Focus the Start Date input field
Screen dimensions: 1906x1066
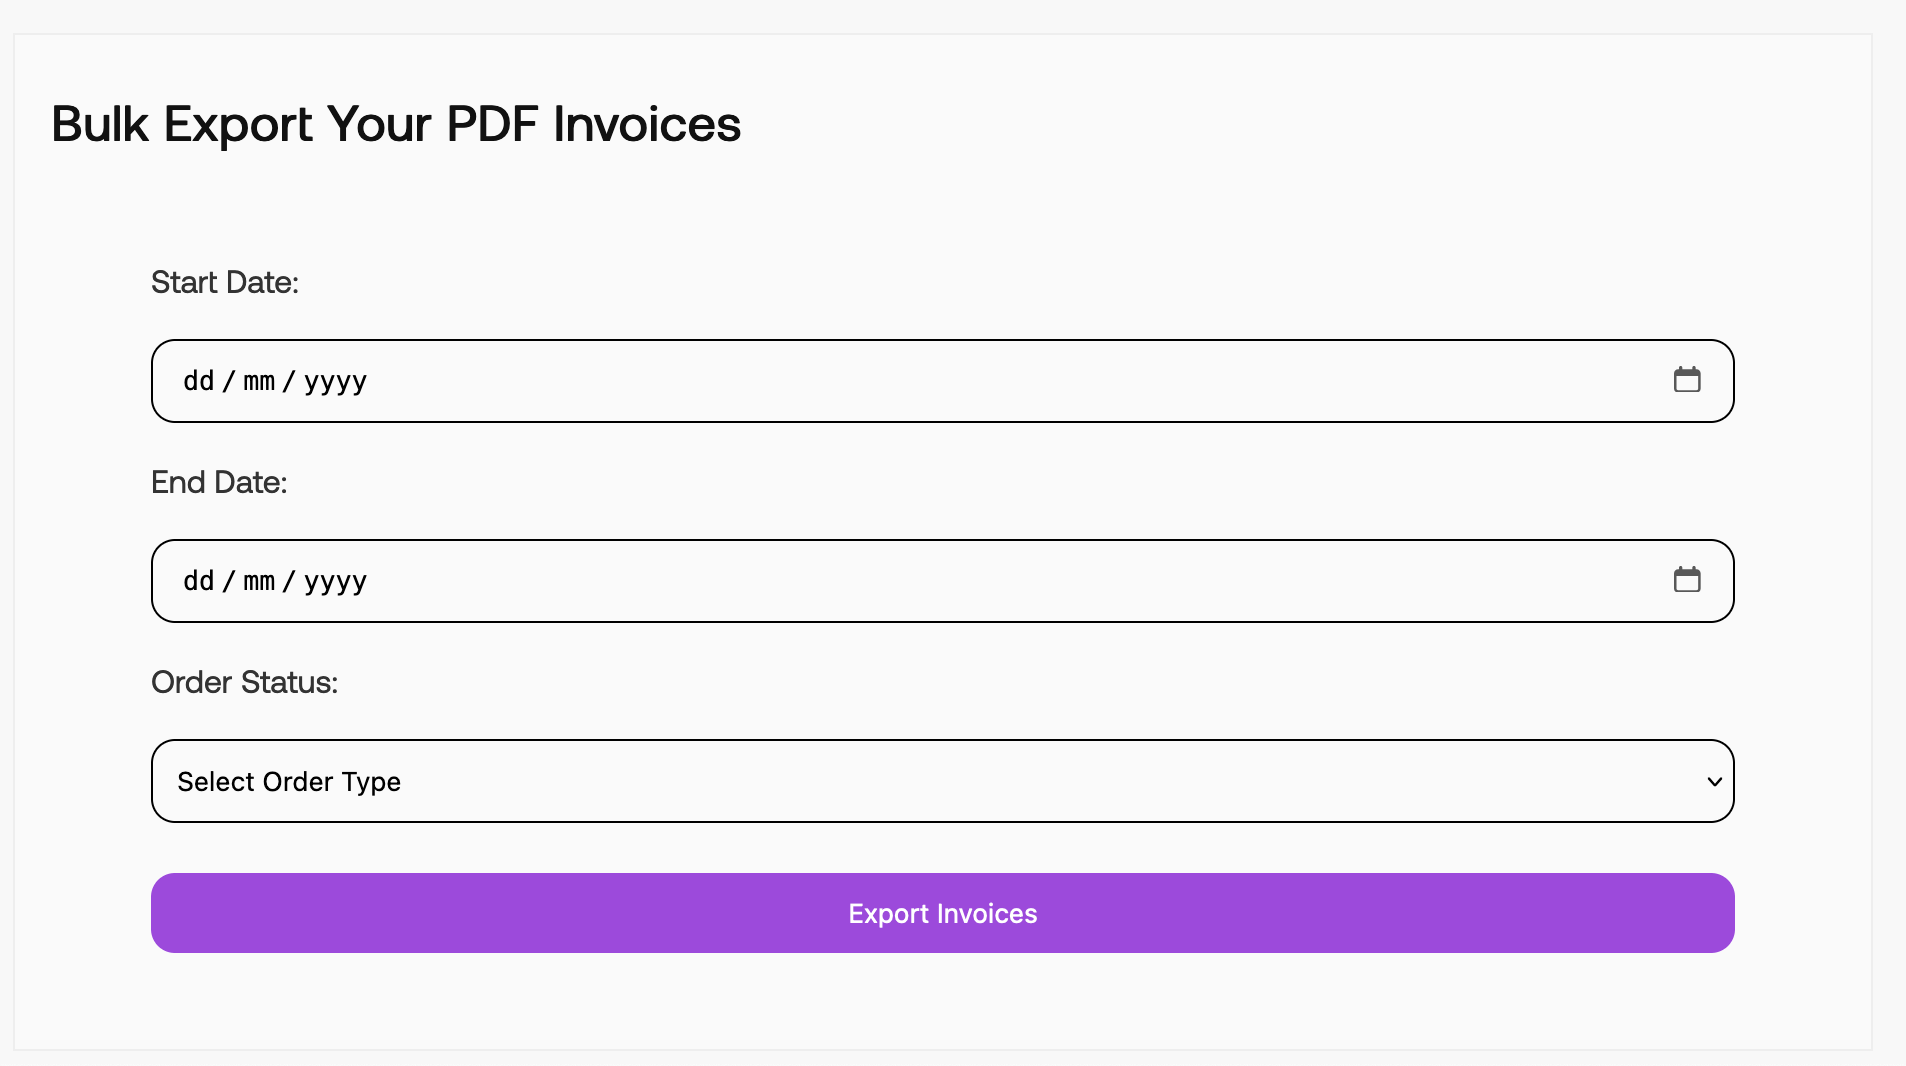pyautogui.click(x=900, y=381)
